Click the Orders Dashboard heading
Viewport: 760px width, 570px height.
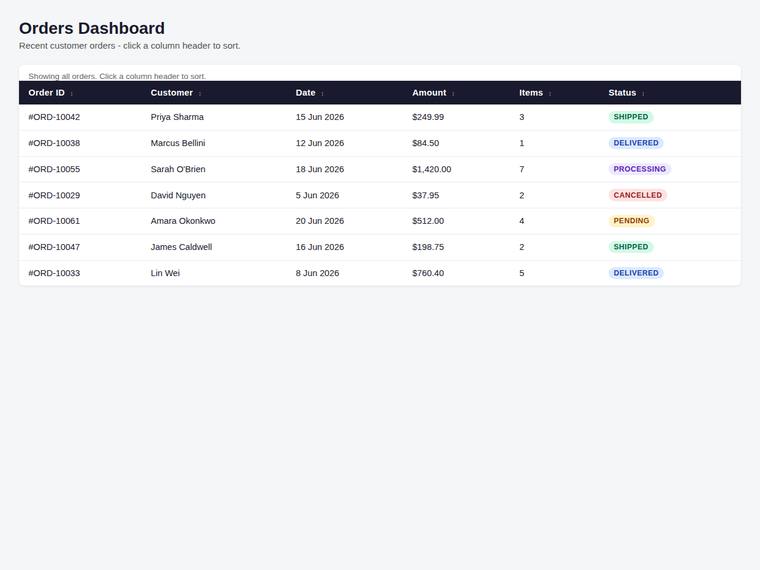pos(92,28)
